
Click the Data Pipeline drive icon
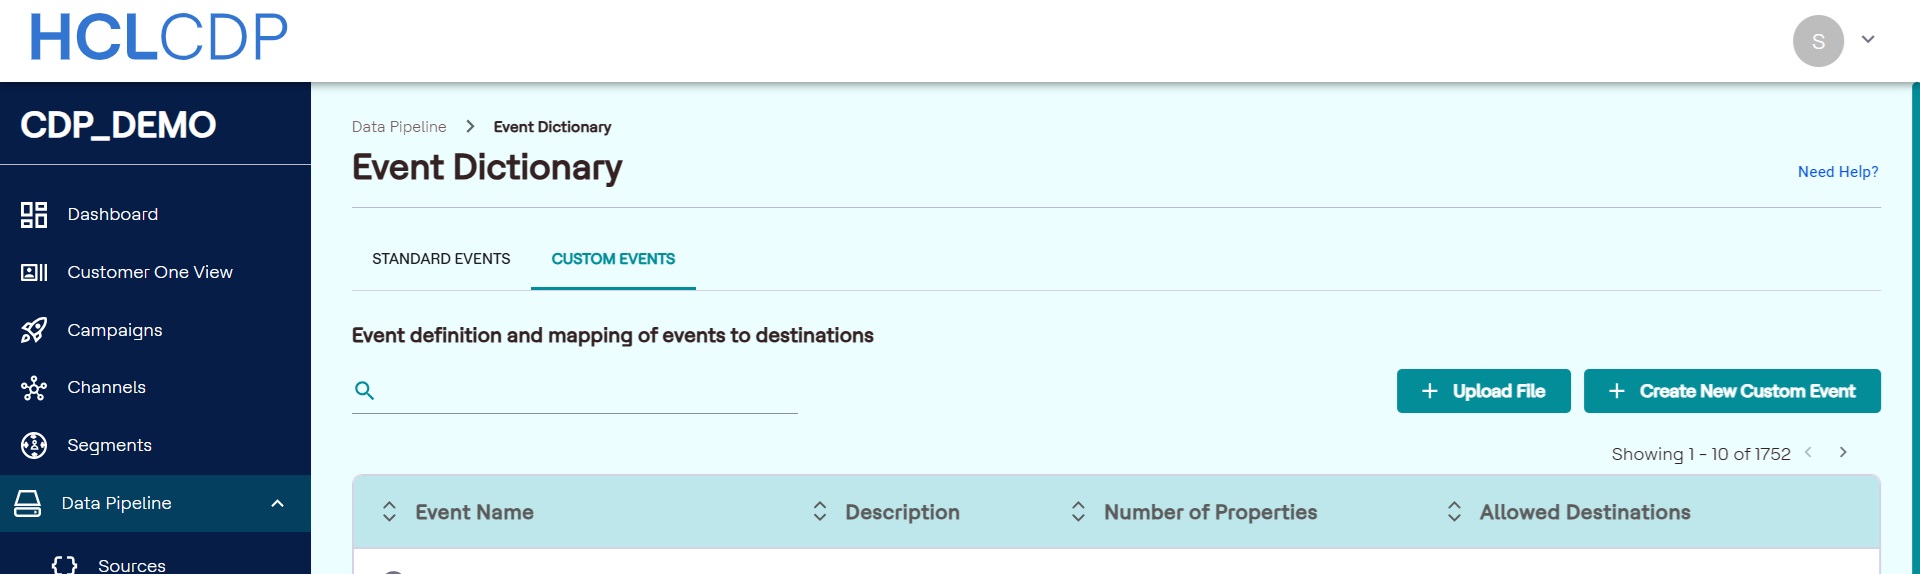[x=28, y=503]
